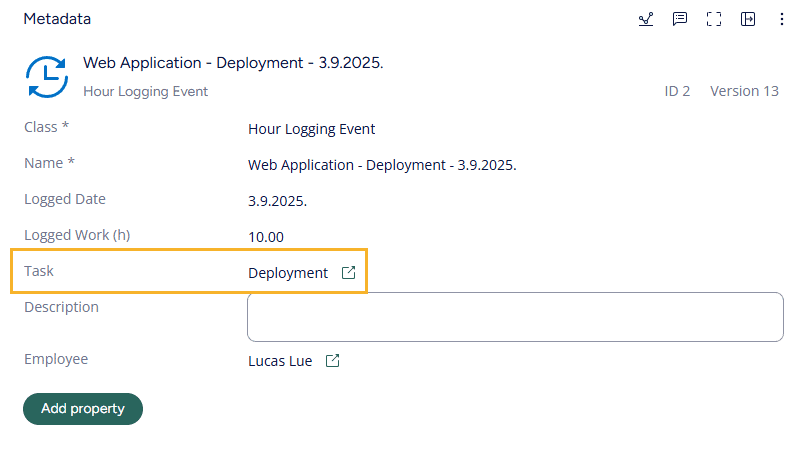The image size is (800, 457).
Task: Click the Logged Work value 10.00
Action: (266, 237)
